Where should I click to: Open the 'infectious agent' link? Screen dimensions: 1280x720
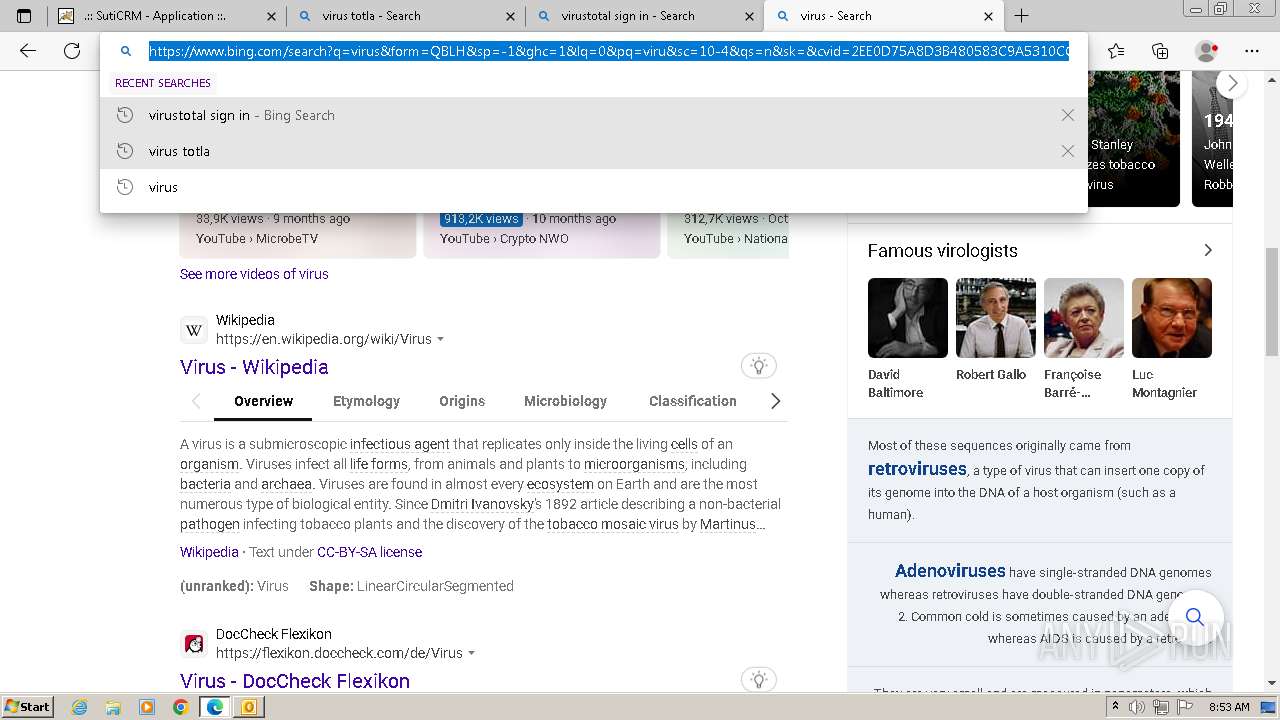(x=399, y=444)
